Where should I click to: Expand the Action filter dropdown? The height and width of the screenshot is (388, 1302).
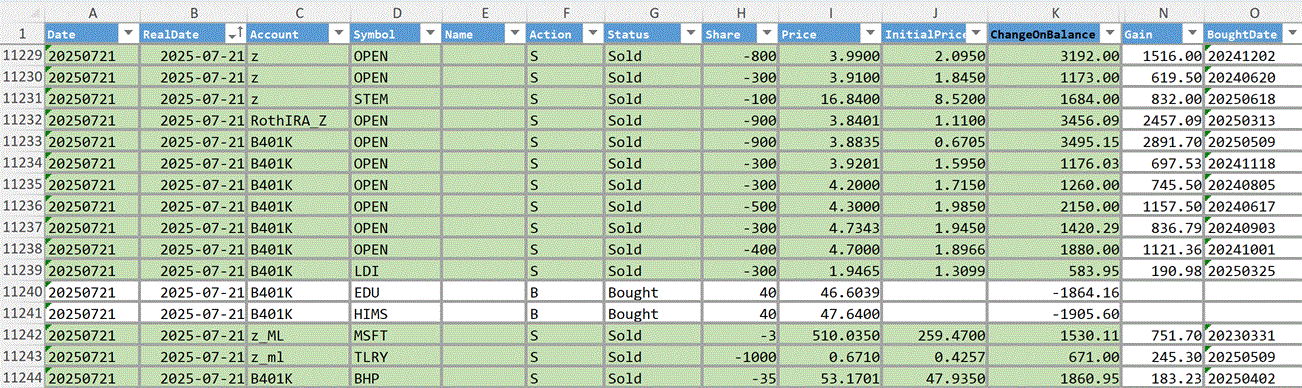click(592, 34)
